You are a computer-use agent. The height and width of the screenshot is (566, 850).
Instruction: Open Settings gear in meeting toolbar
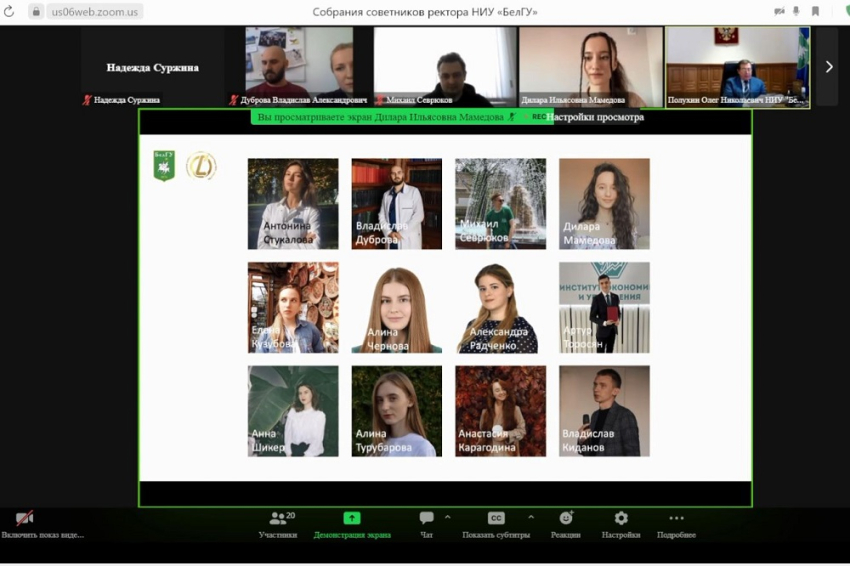click(x=621, y=519)
